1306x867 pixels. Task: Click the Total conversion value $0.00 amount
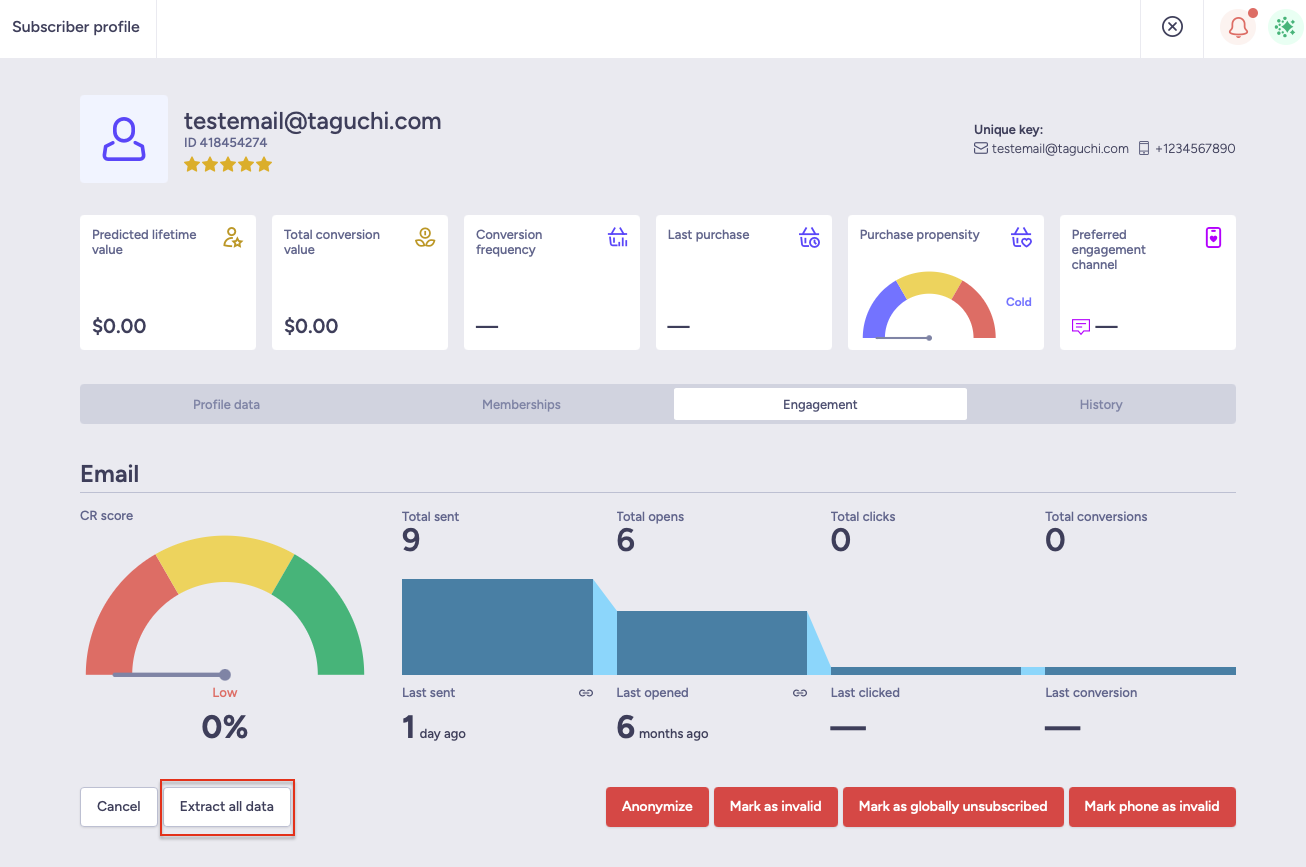tap(311, 326)
